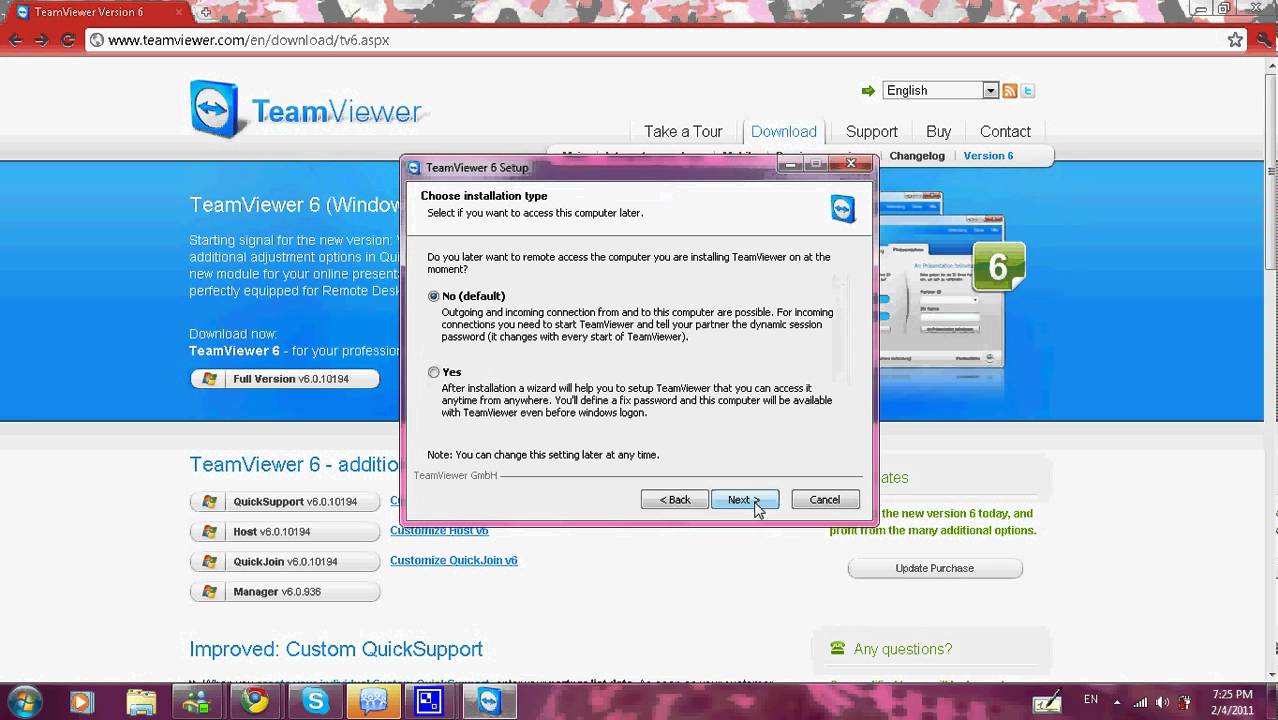The height and width of the screenshot is (720, 1278).
Task: Click the TeamViewer icon in the Setup dialog header
Action: 843,208
